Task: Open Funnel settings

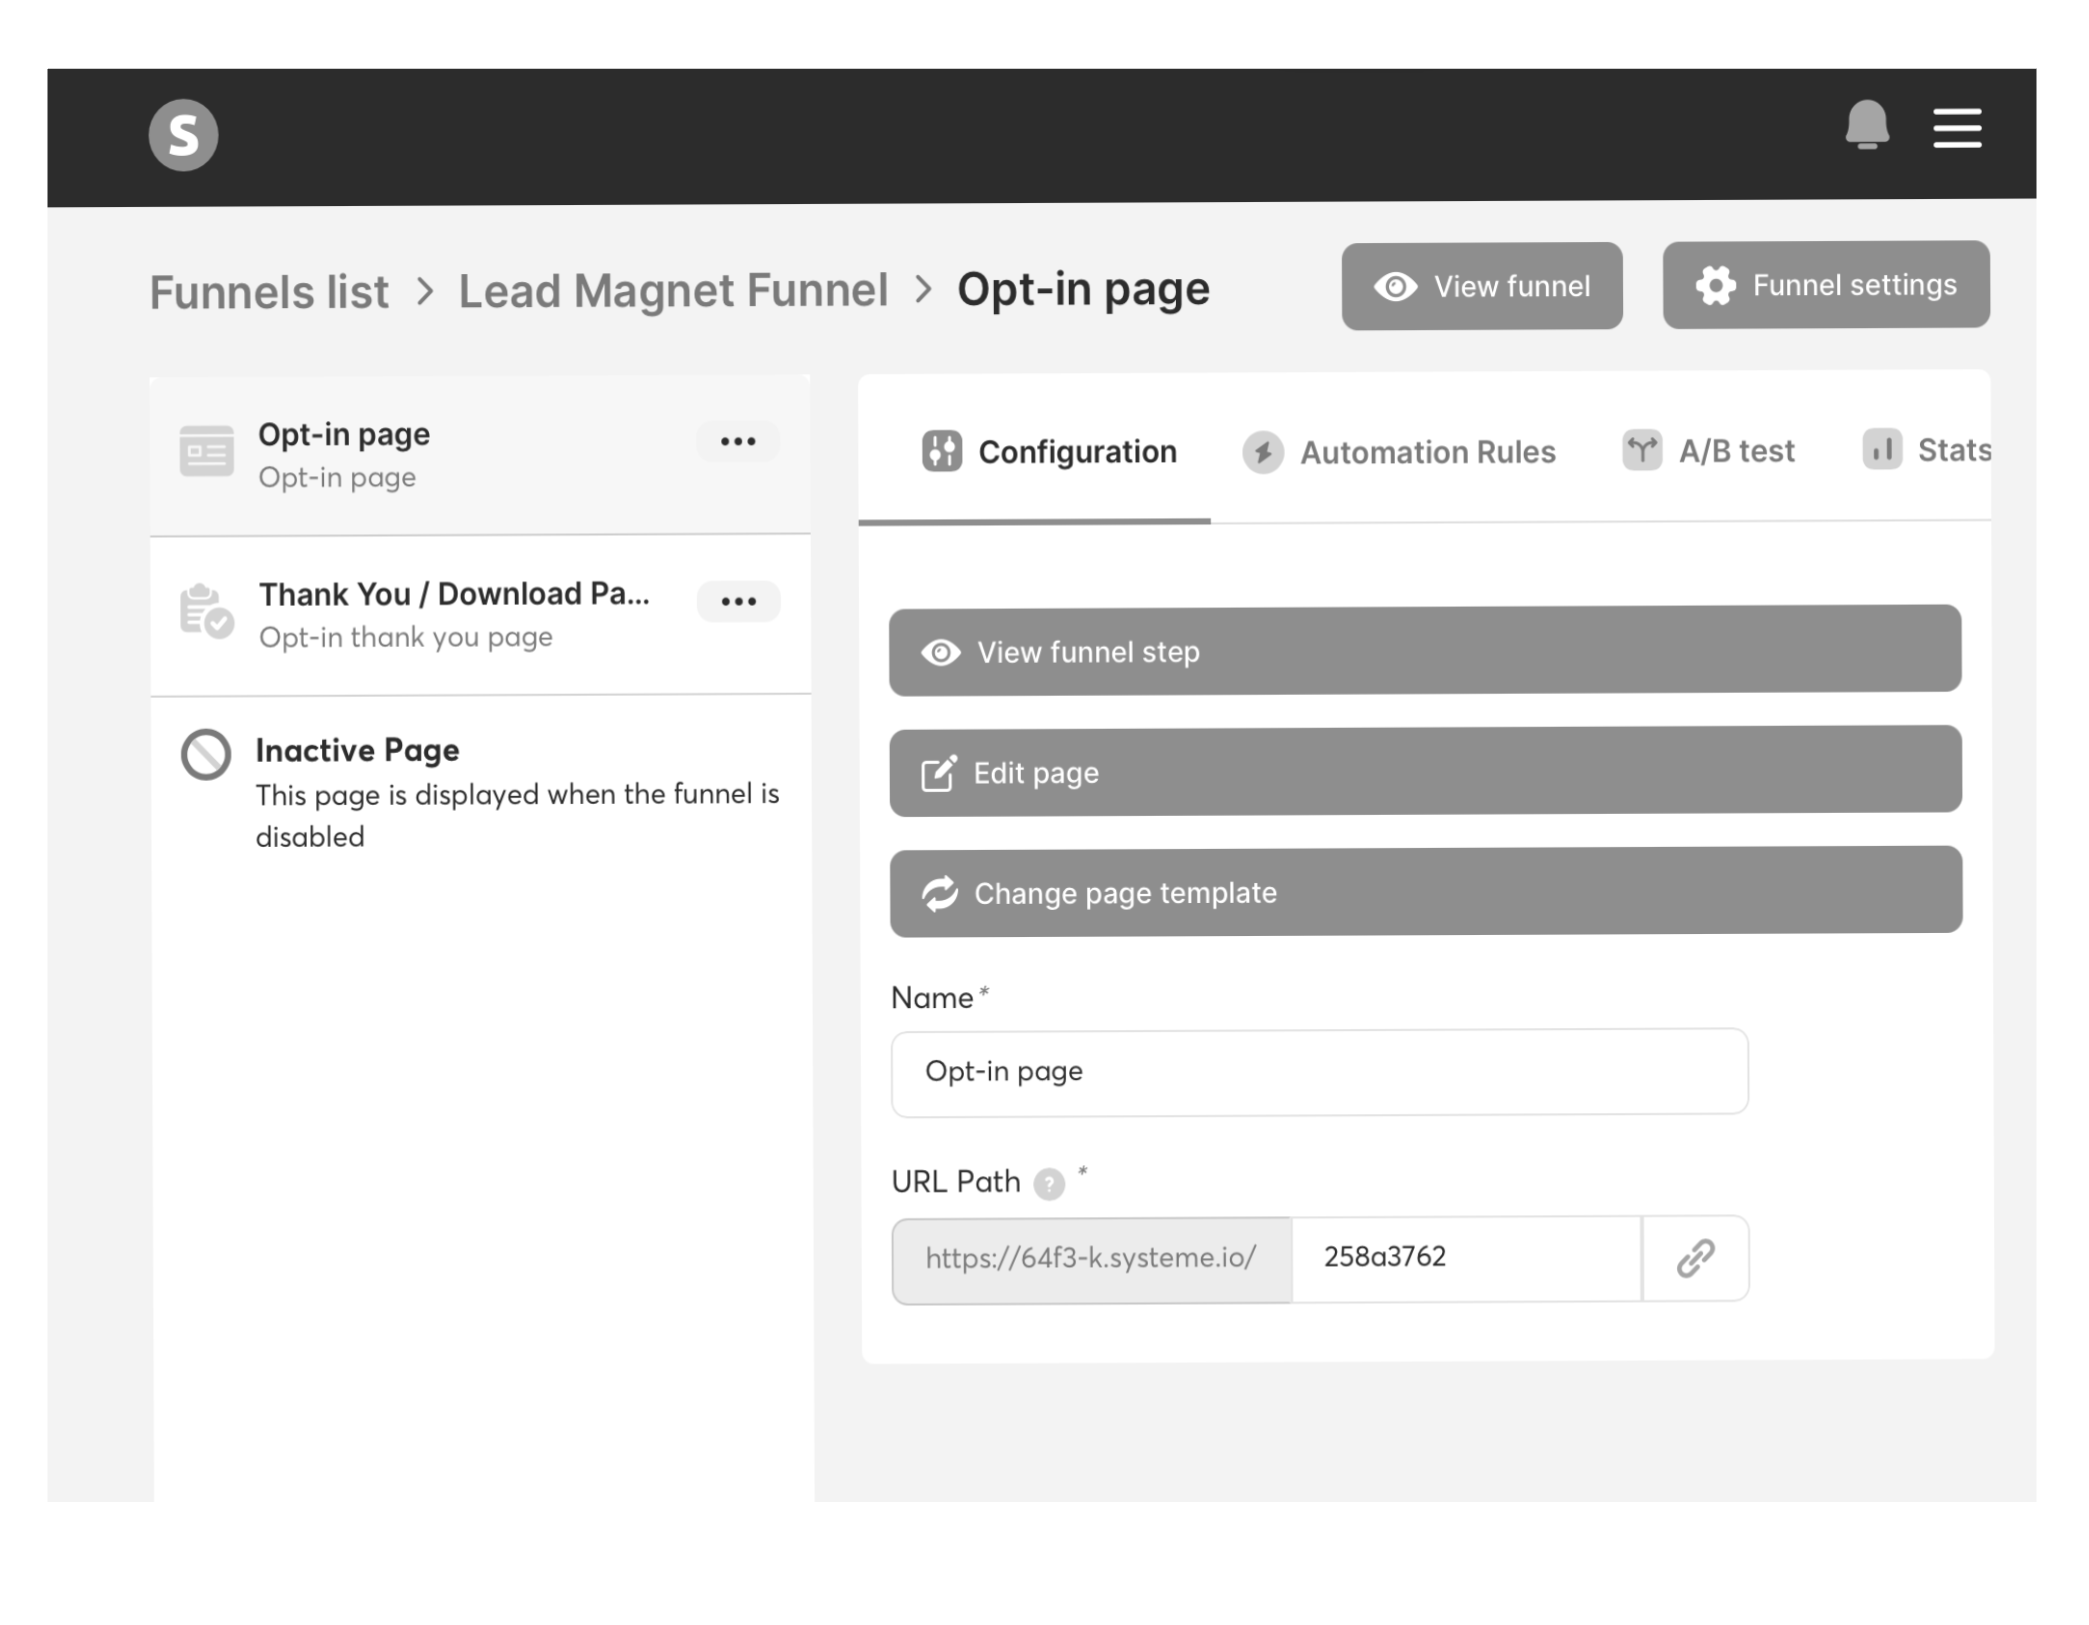Action: pyautogui.click(x=1826, y=284)
